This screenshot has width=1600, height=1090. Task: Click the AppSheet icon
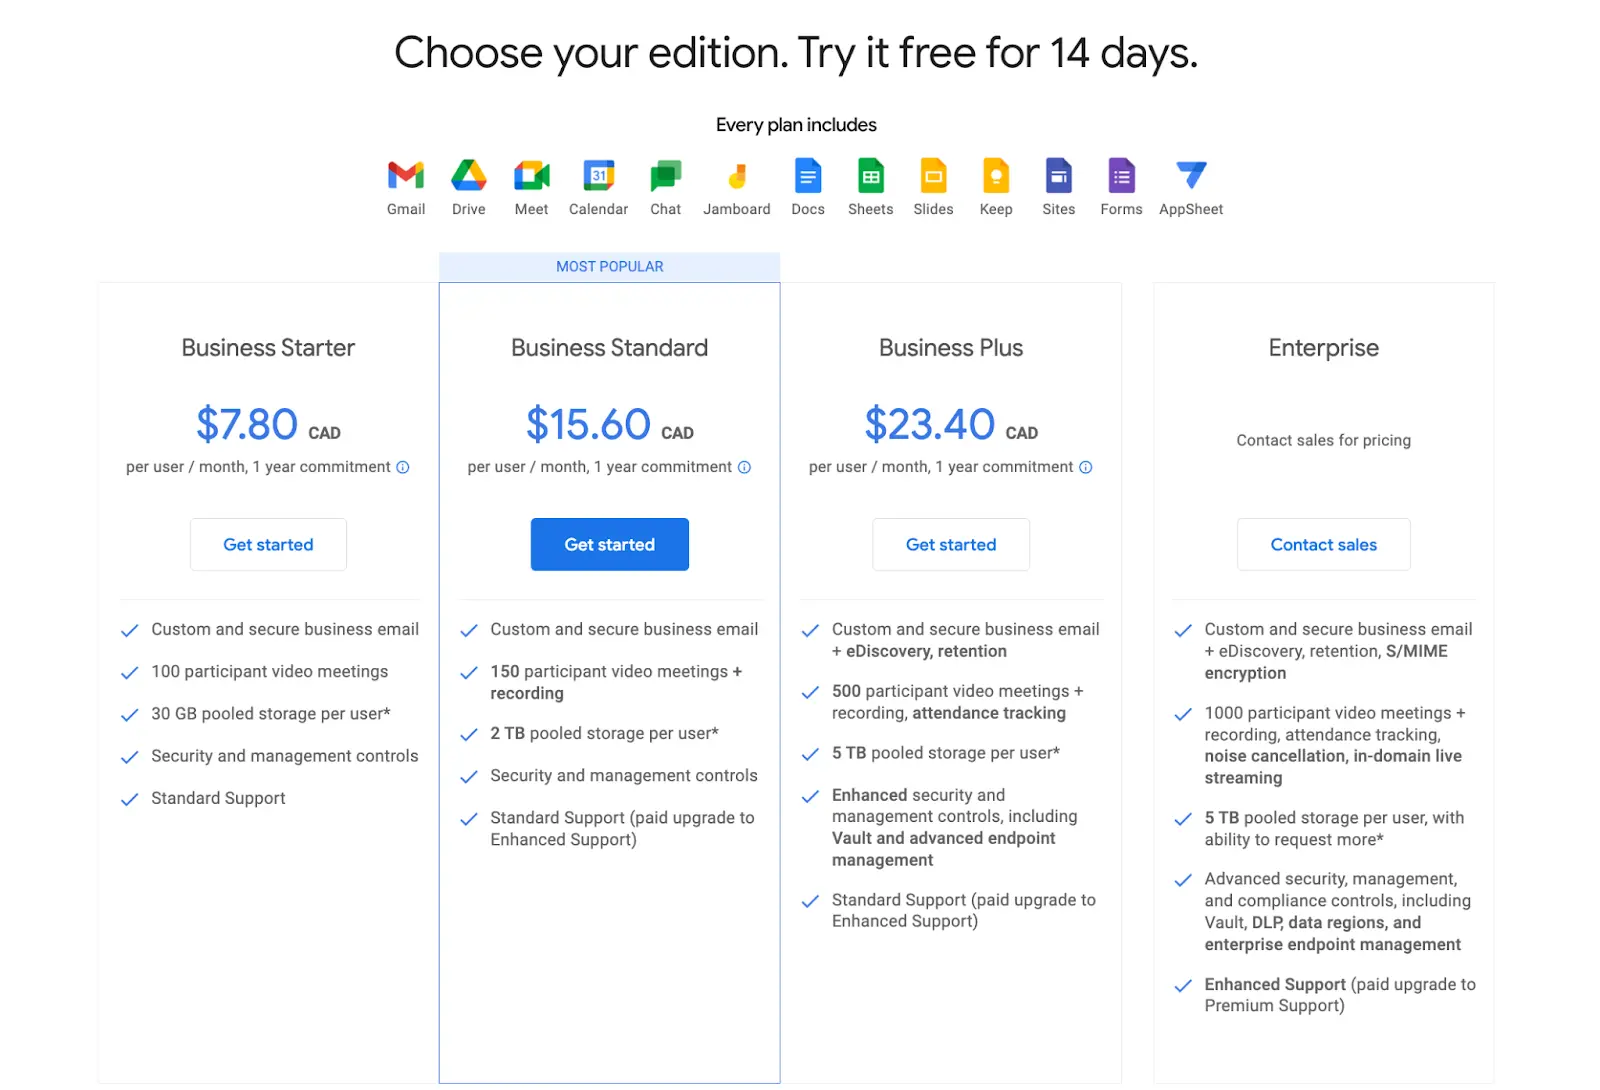tap(1191, 176)
